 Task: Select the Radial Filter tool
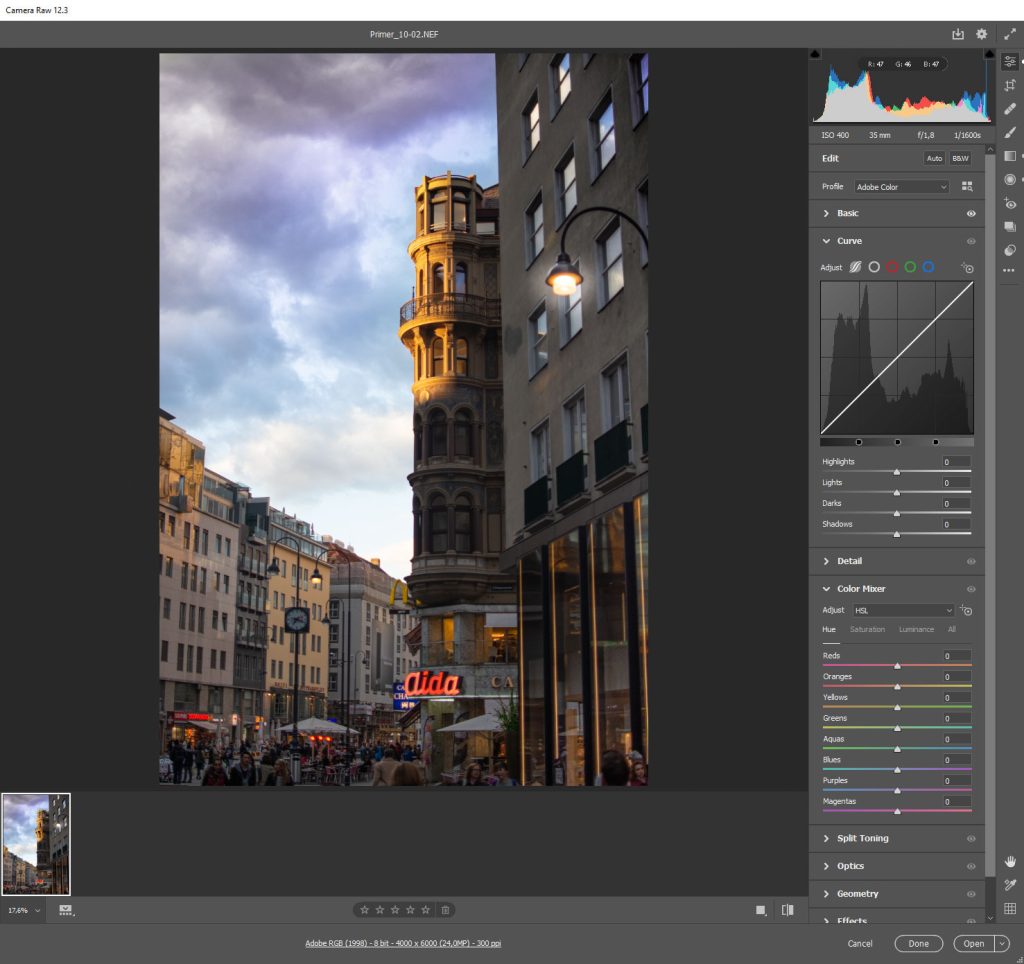pos(1010,180)
